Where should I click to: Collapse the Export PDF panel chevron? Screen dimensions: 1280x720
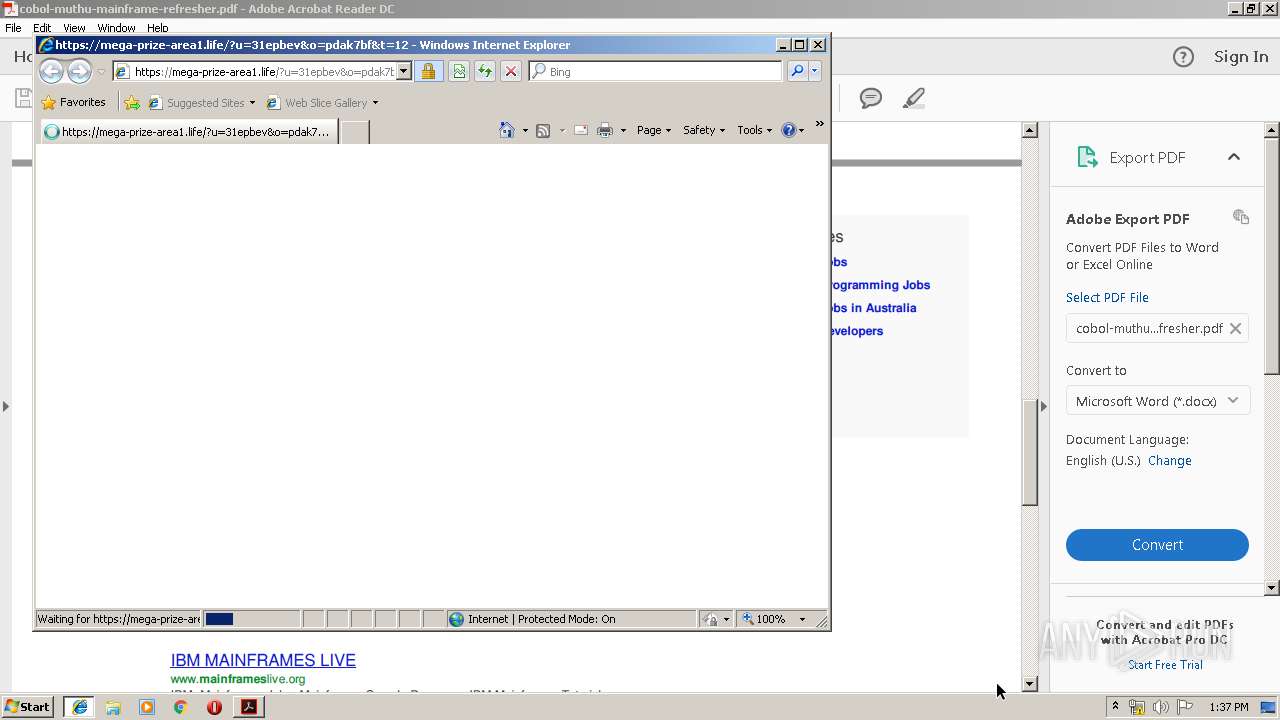point(1234,157)
